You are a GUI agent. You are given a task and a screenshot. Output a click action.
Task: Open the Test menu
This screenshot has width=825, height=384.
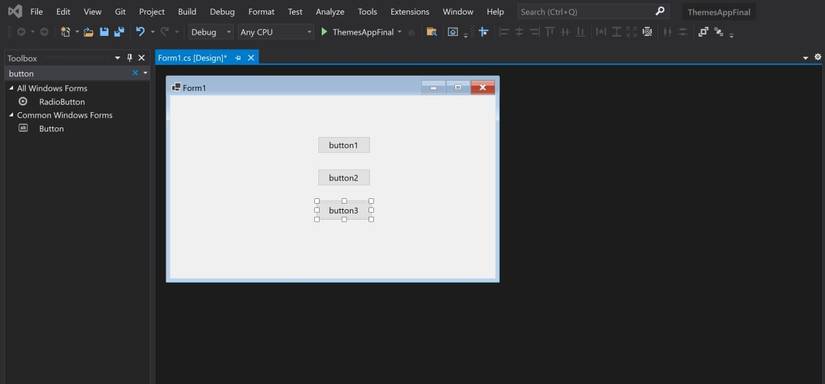[x=295, y=12]
